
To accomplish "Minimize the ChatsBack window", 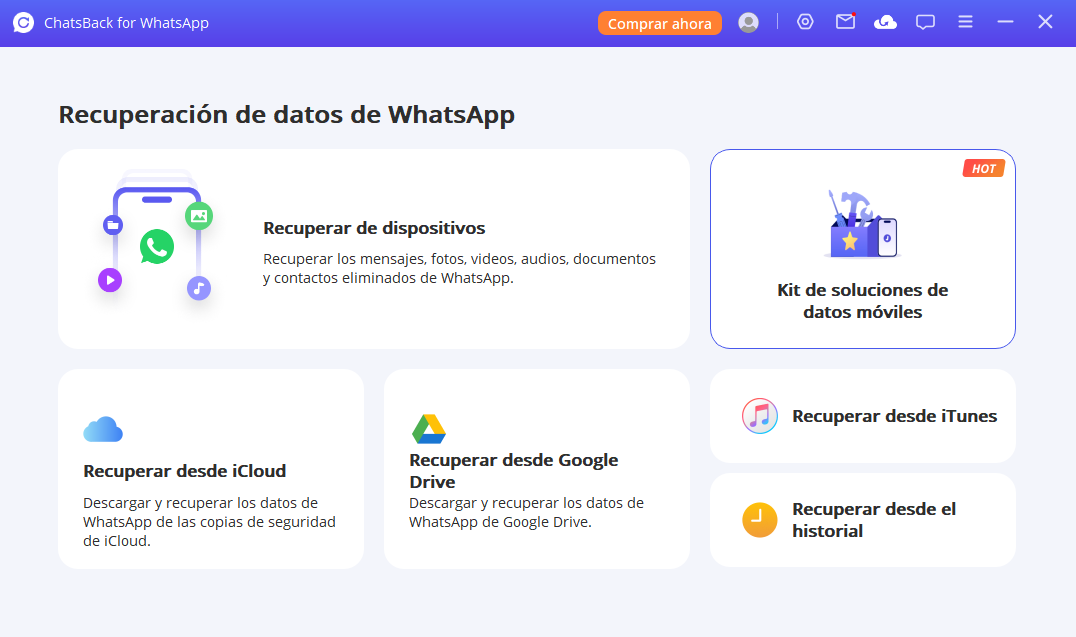I will 1005,22.
